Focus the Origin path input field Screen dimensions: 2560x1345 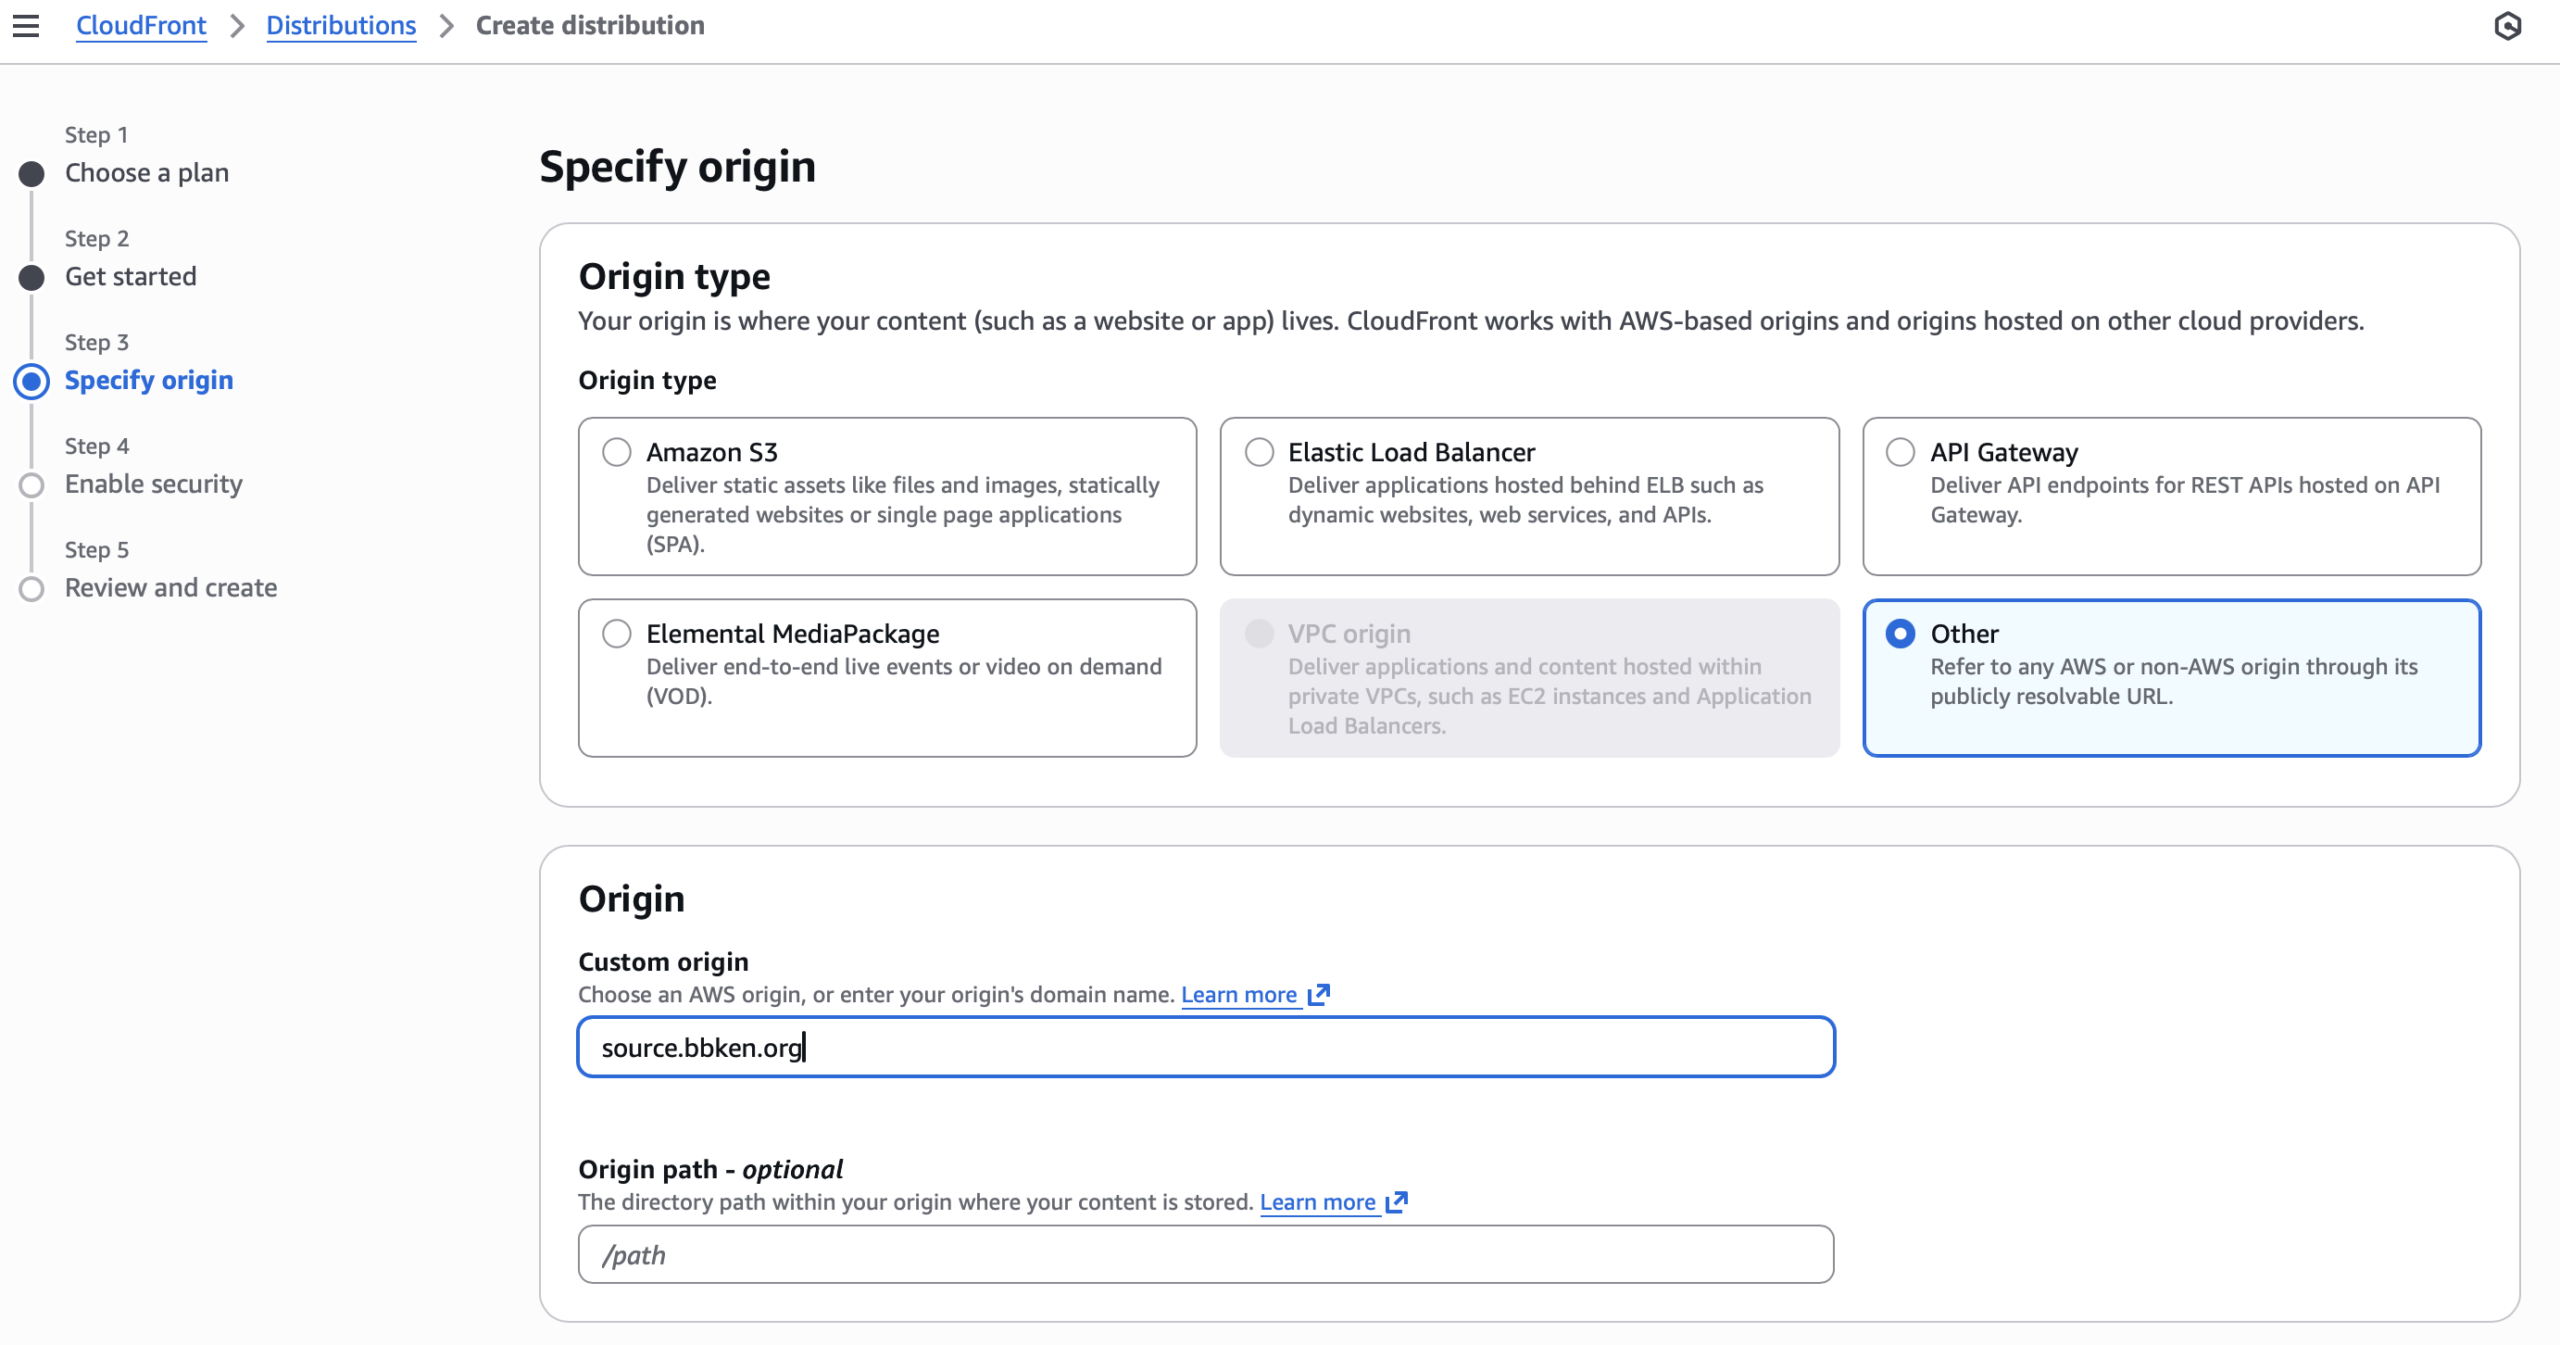coord(1205,1255)
